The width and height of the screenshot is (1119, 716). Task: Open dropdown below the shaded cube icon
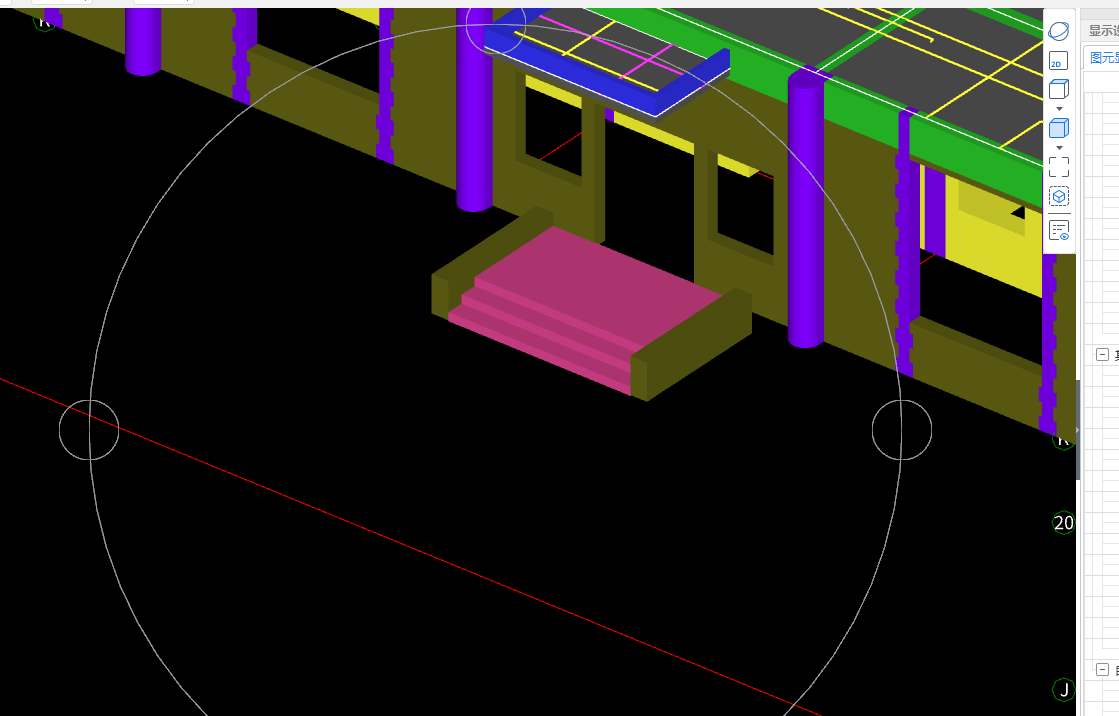pyautogui.click(x=1059, y=148)
